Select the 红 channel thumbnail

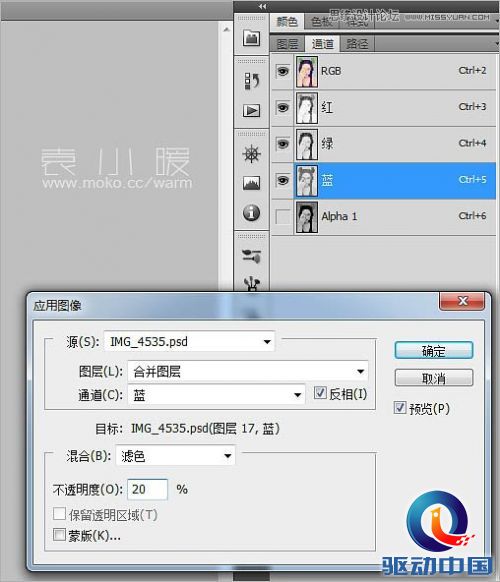pyautogui.click(x=307, y=108)
